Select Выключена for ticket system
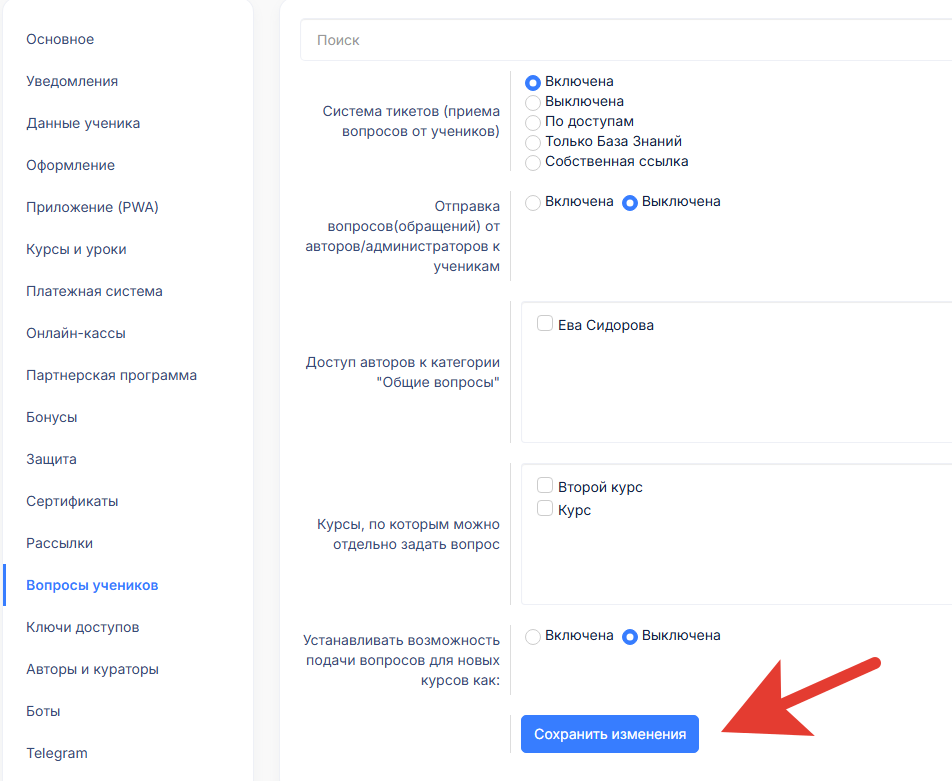This screenshot has width=952, height=781. coord(533,102)
